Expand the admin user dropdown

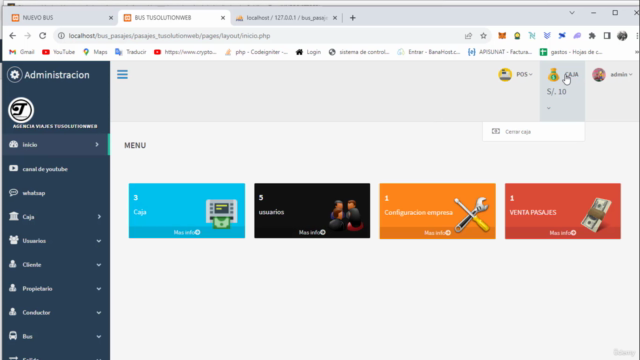pos(621,75)
